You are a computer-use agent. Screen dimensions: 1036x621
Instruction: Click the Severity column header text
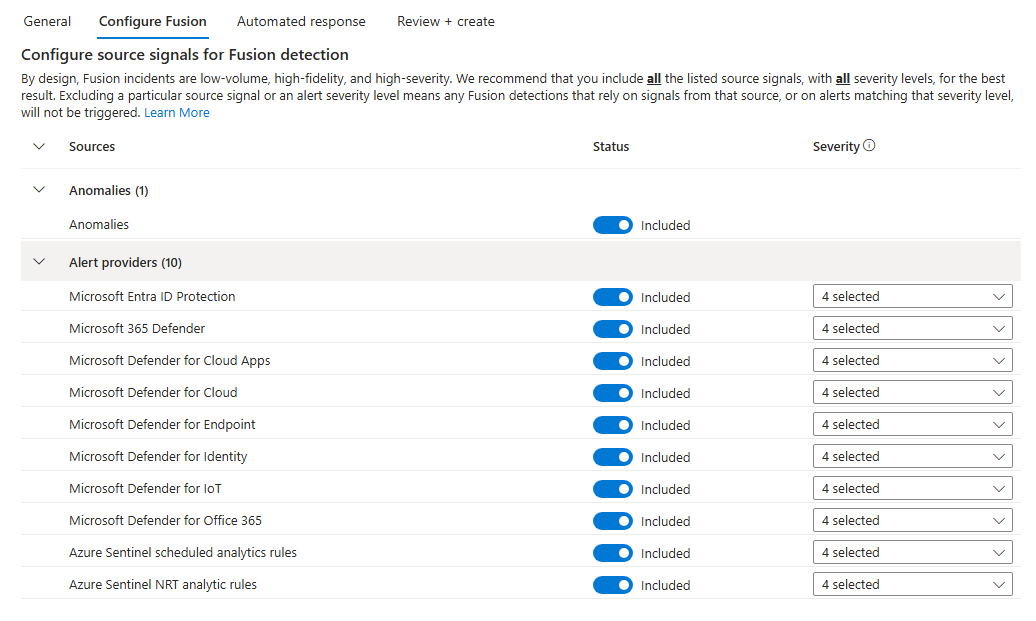coord(836,147)
